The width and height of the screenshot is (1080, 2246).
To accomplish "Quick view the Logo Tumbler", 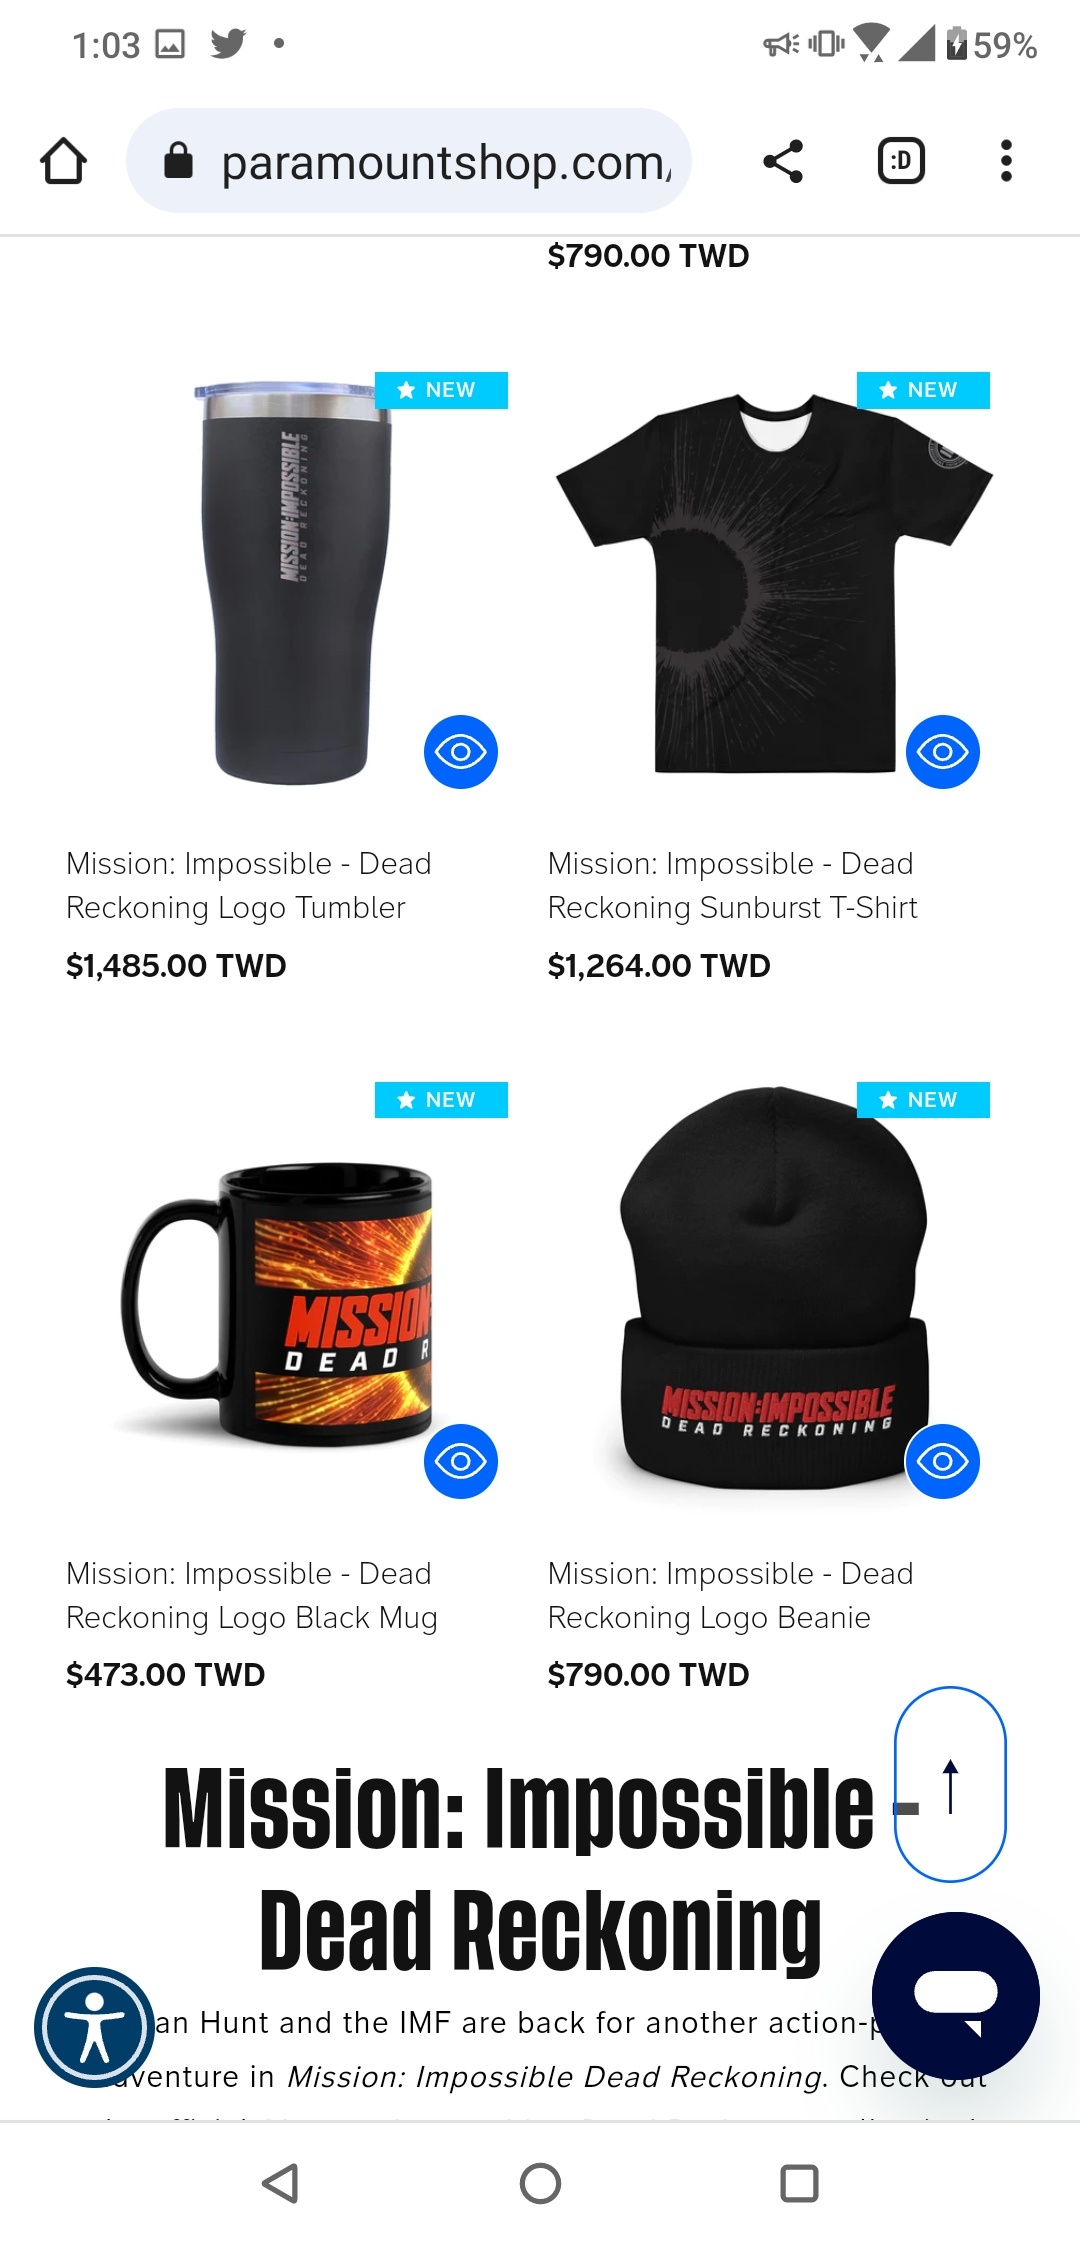I will [x=461, y=752].
